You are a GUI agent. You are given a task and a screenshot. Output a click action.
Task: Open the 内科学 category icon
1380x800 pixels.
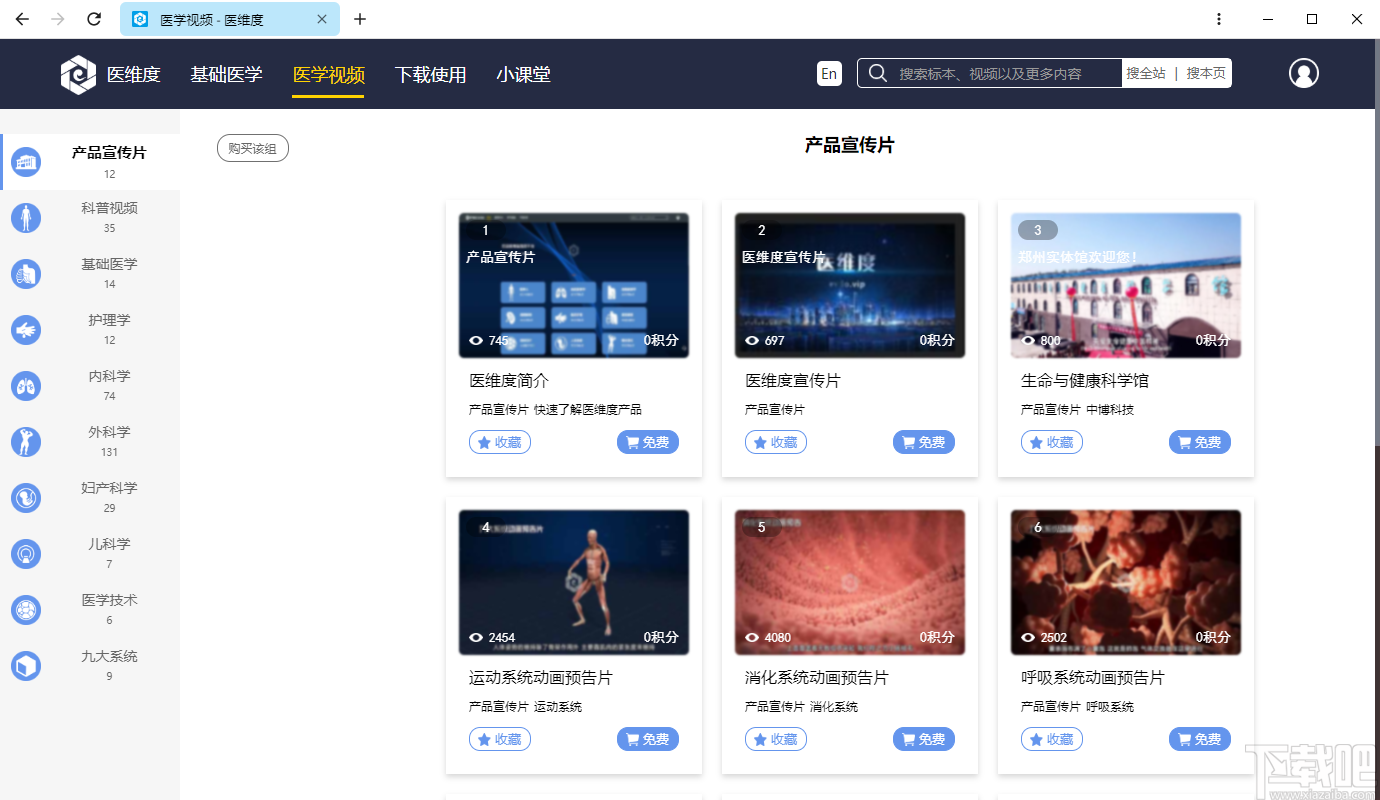(26, 385)
